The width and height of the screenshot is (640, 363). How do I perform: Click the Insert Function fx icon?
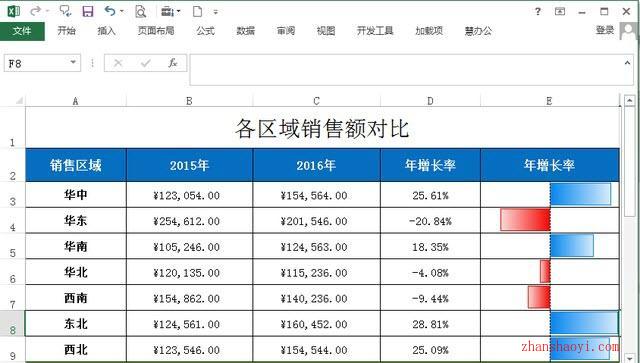[173, 63]
